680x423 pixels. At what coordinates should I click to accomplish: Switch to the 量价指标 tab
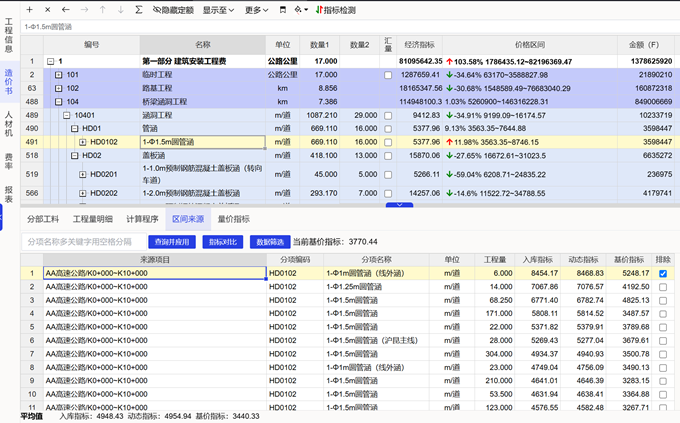point(233,219)
